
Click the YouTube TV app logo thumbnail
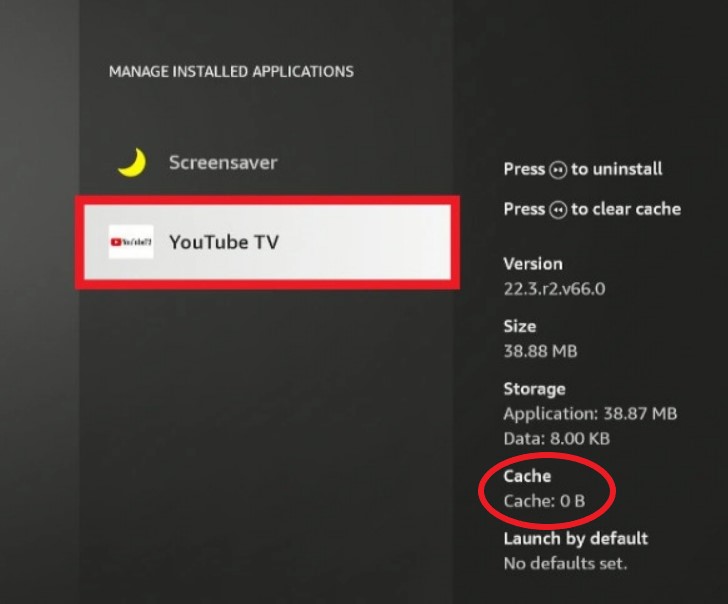[131, 242]
